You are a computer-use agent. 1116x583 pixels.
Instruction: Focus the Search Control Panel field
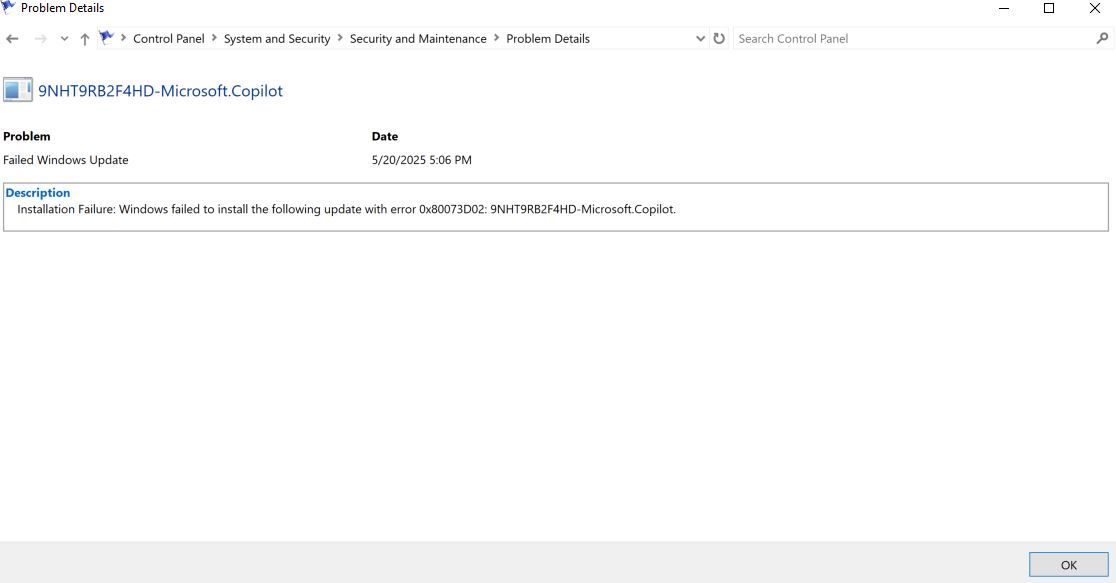[910, 39]
